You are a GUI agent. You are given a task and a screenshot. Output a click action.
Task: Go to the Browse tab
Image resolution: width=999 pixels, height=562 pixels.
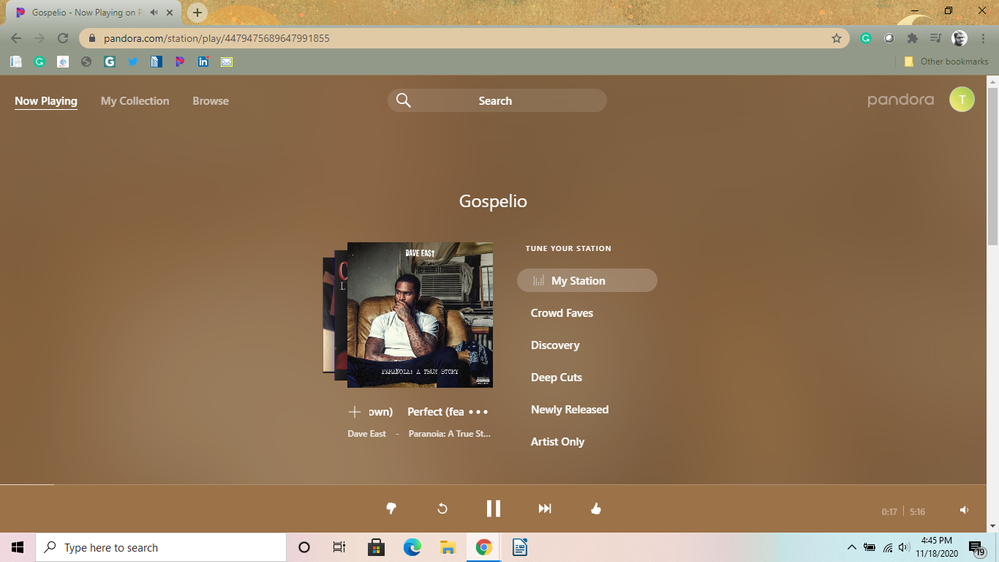pyautogui.click(x=211, y=101)
